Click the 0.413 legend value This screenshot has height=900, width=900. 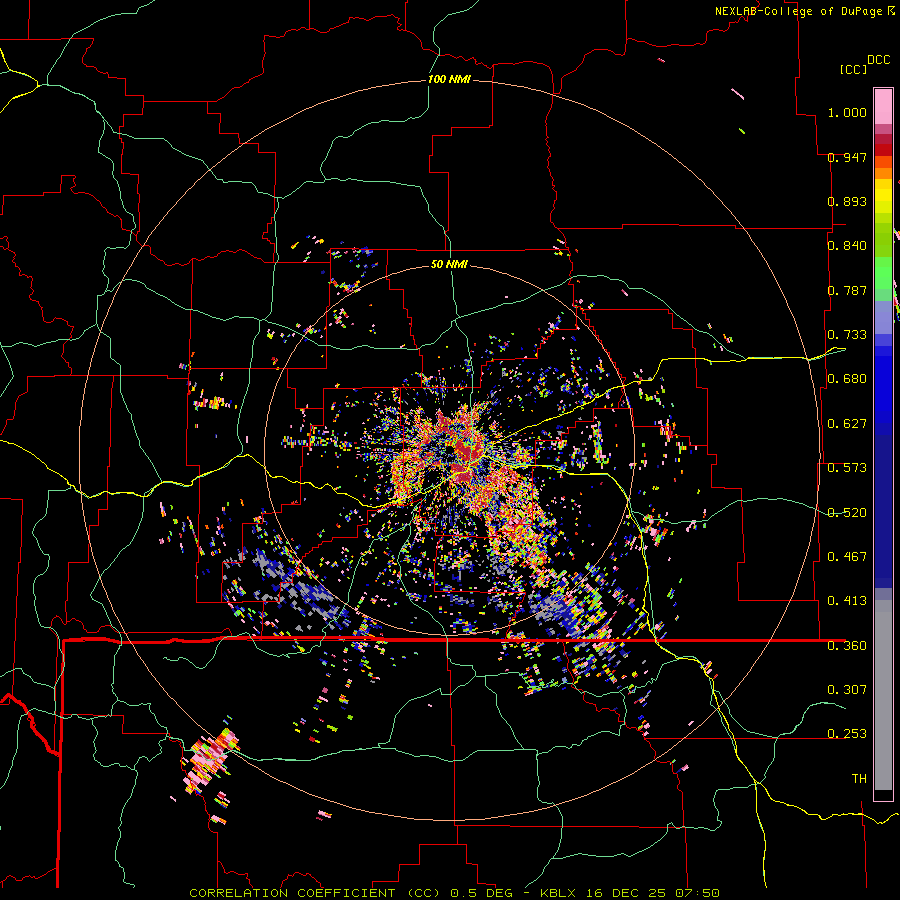pyautogui.click(x=847, y=601)
